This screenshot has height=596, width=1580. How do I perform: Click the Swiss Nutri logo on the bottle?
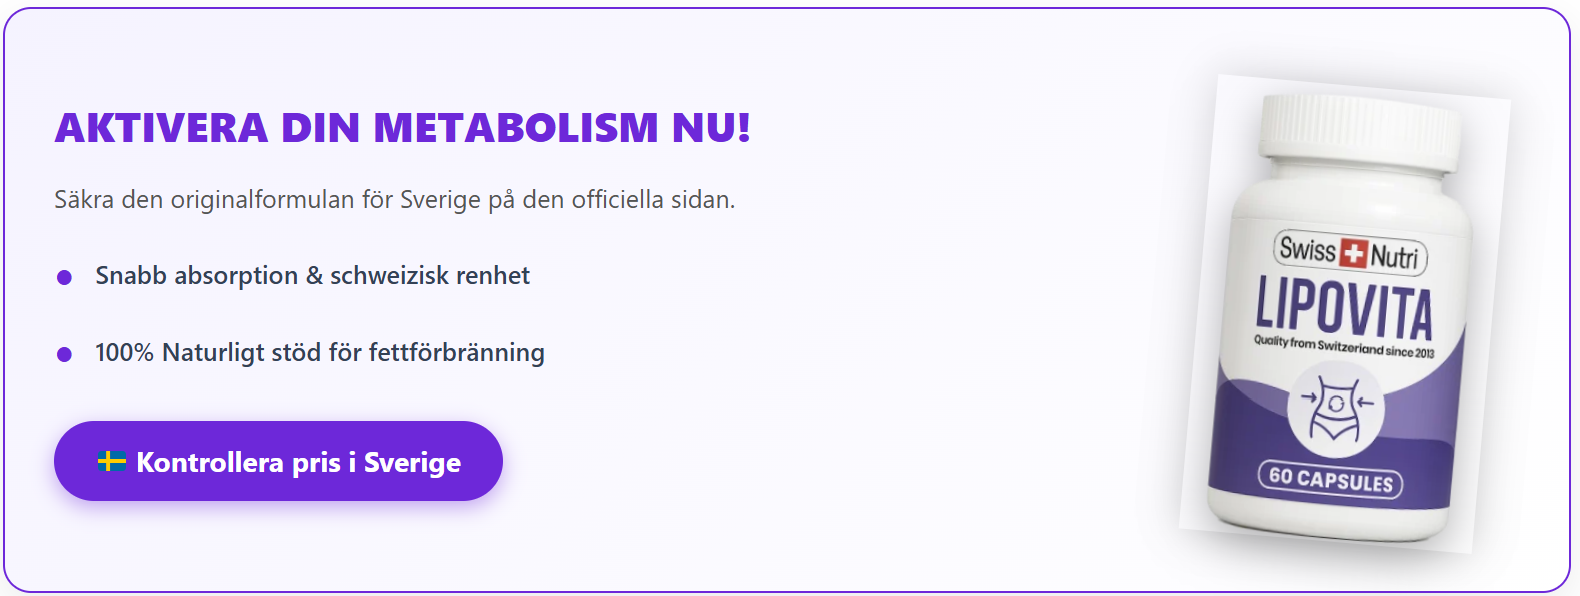coord(1350,252)
